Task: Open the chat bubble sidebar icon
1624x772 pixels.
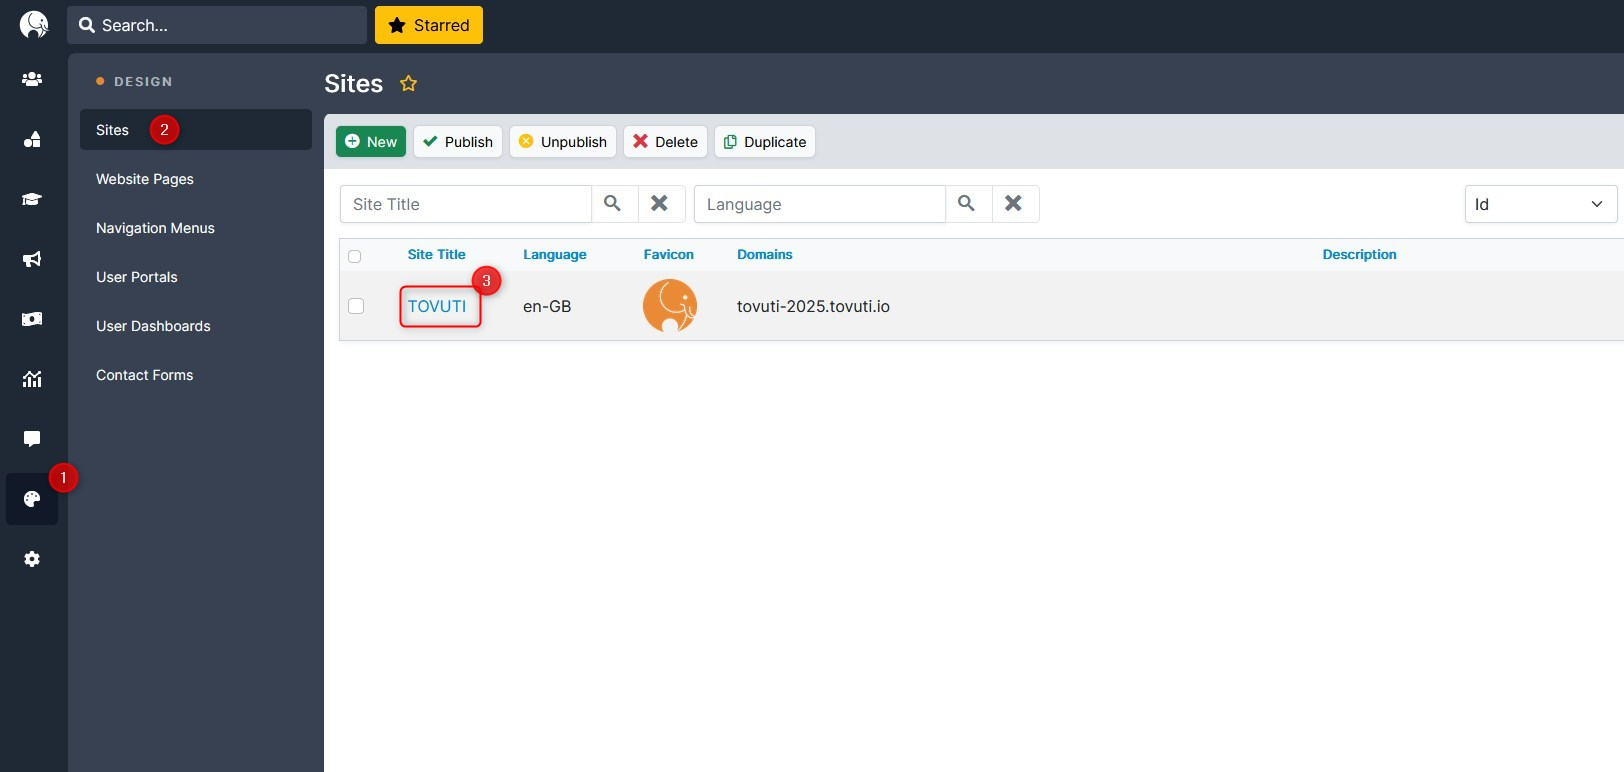Action: pyautogui.click(x=32, y=439)
